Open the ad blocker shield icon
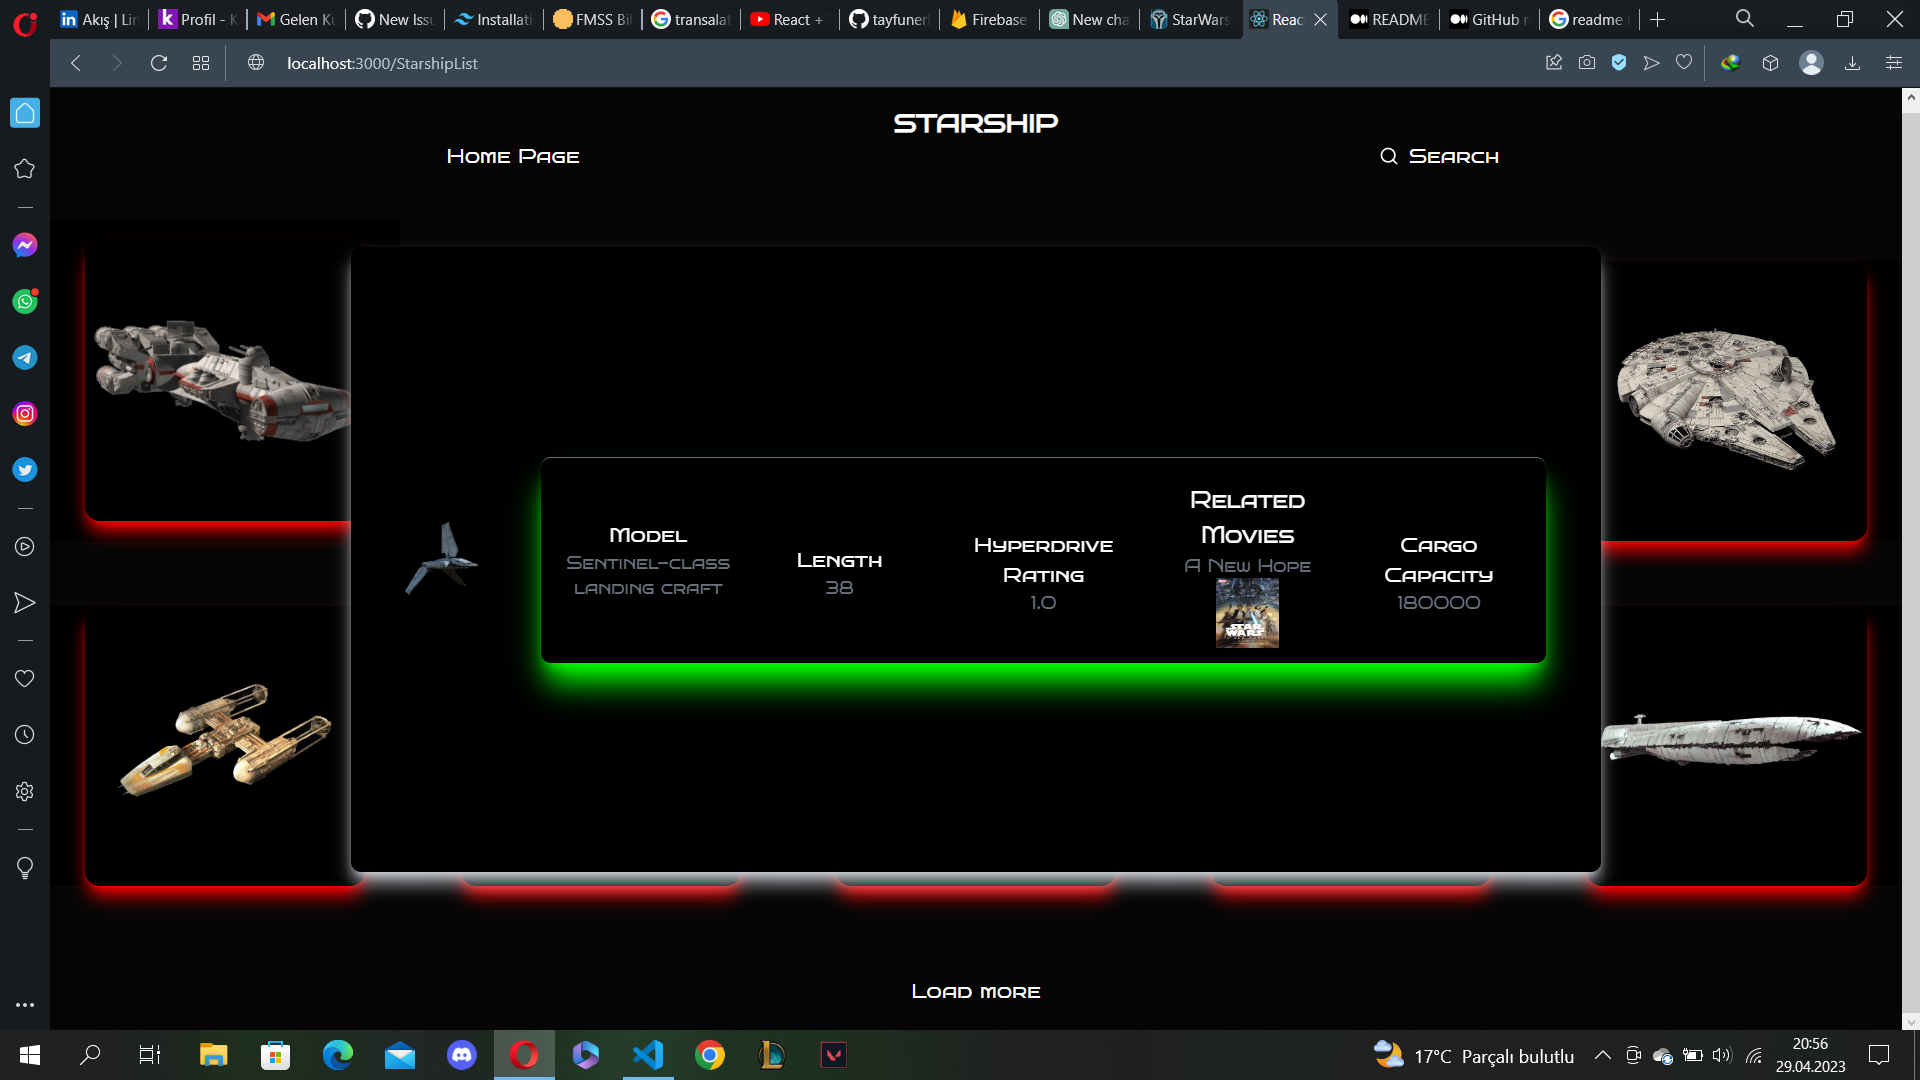Image resolution: width=1920 pixels, height=1080 pixels. (1619, 63)
